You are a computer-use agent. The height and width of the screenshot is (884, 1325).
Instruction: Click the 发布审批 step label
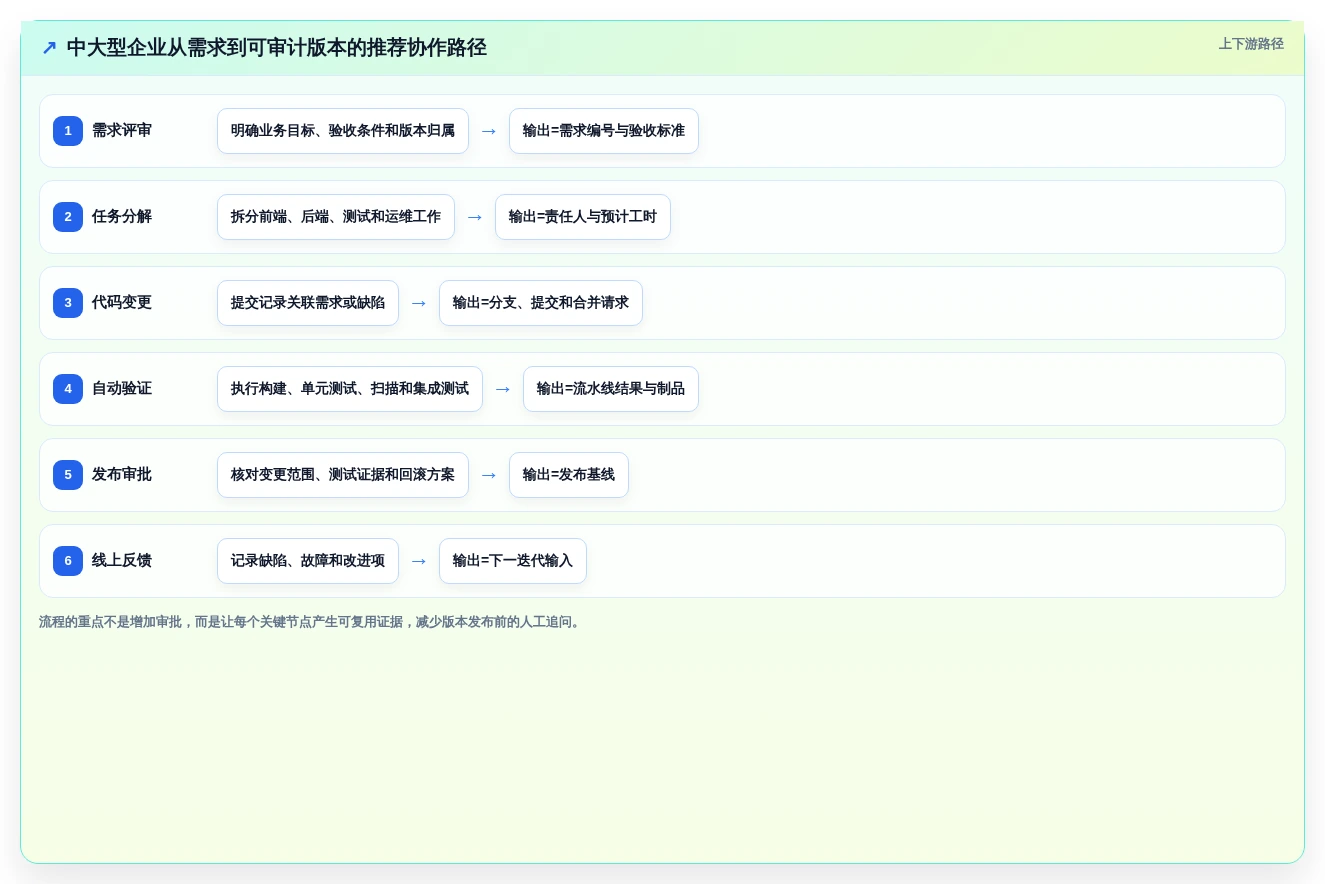pos(122,475)
